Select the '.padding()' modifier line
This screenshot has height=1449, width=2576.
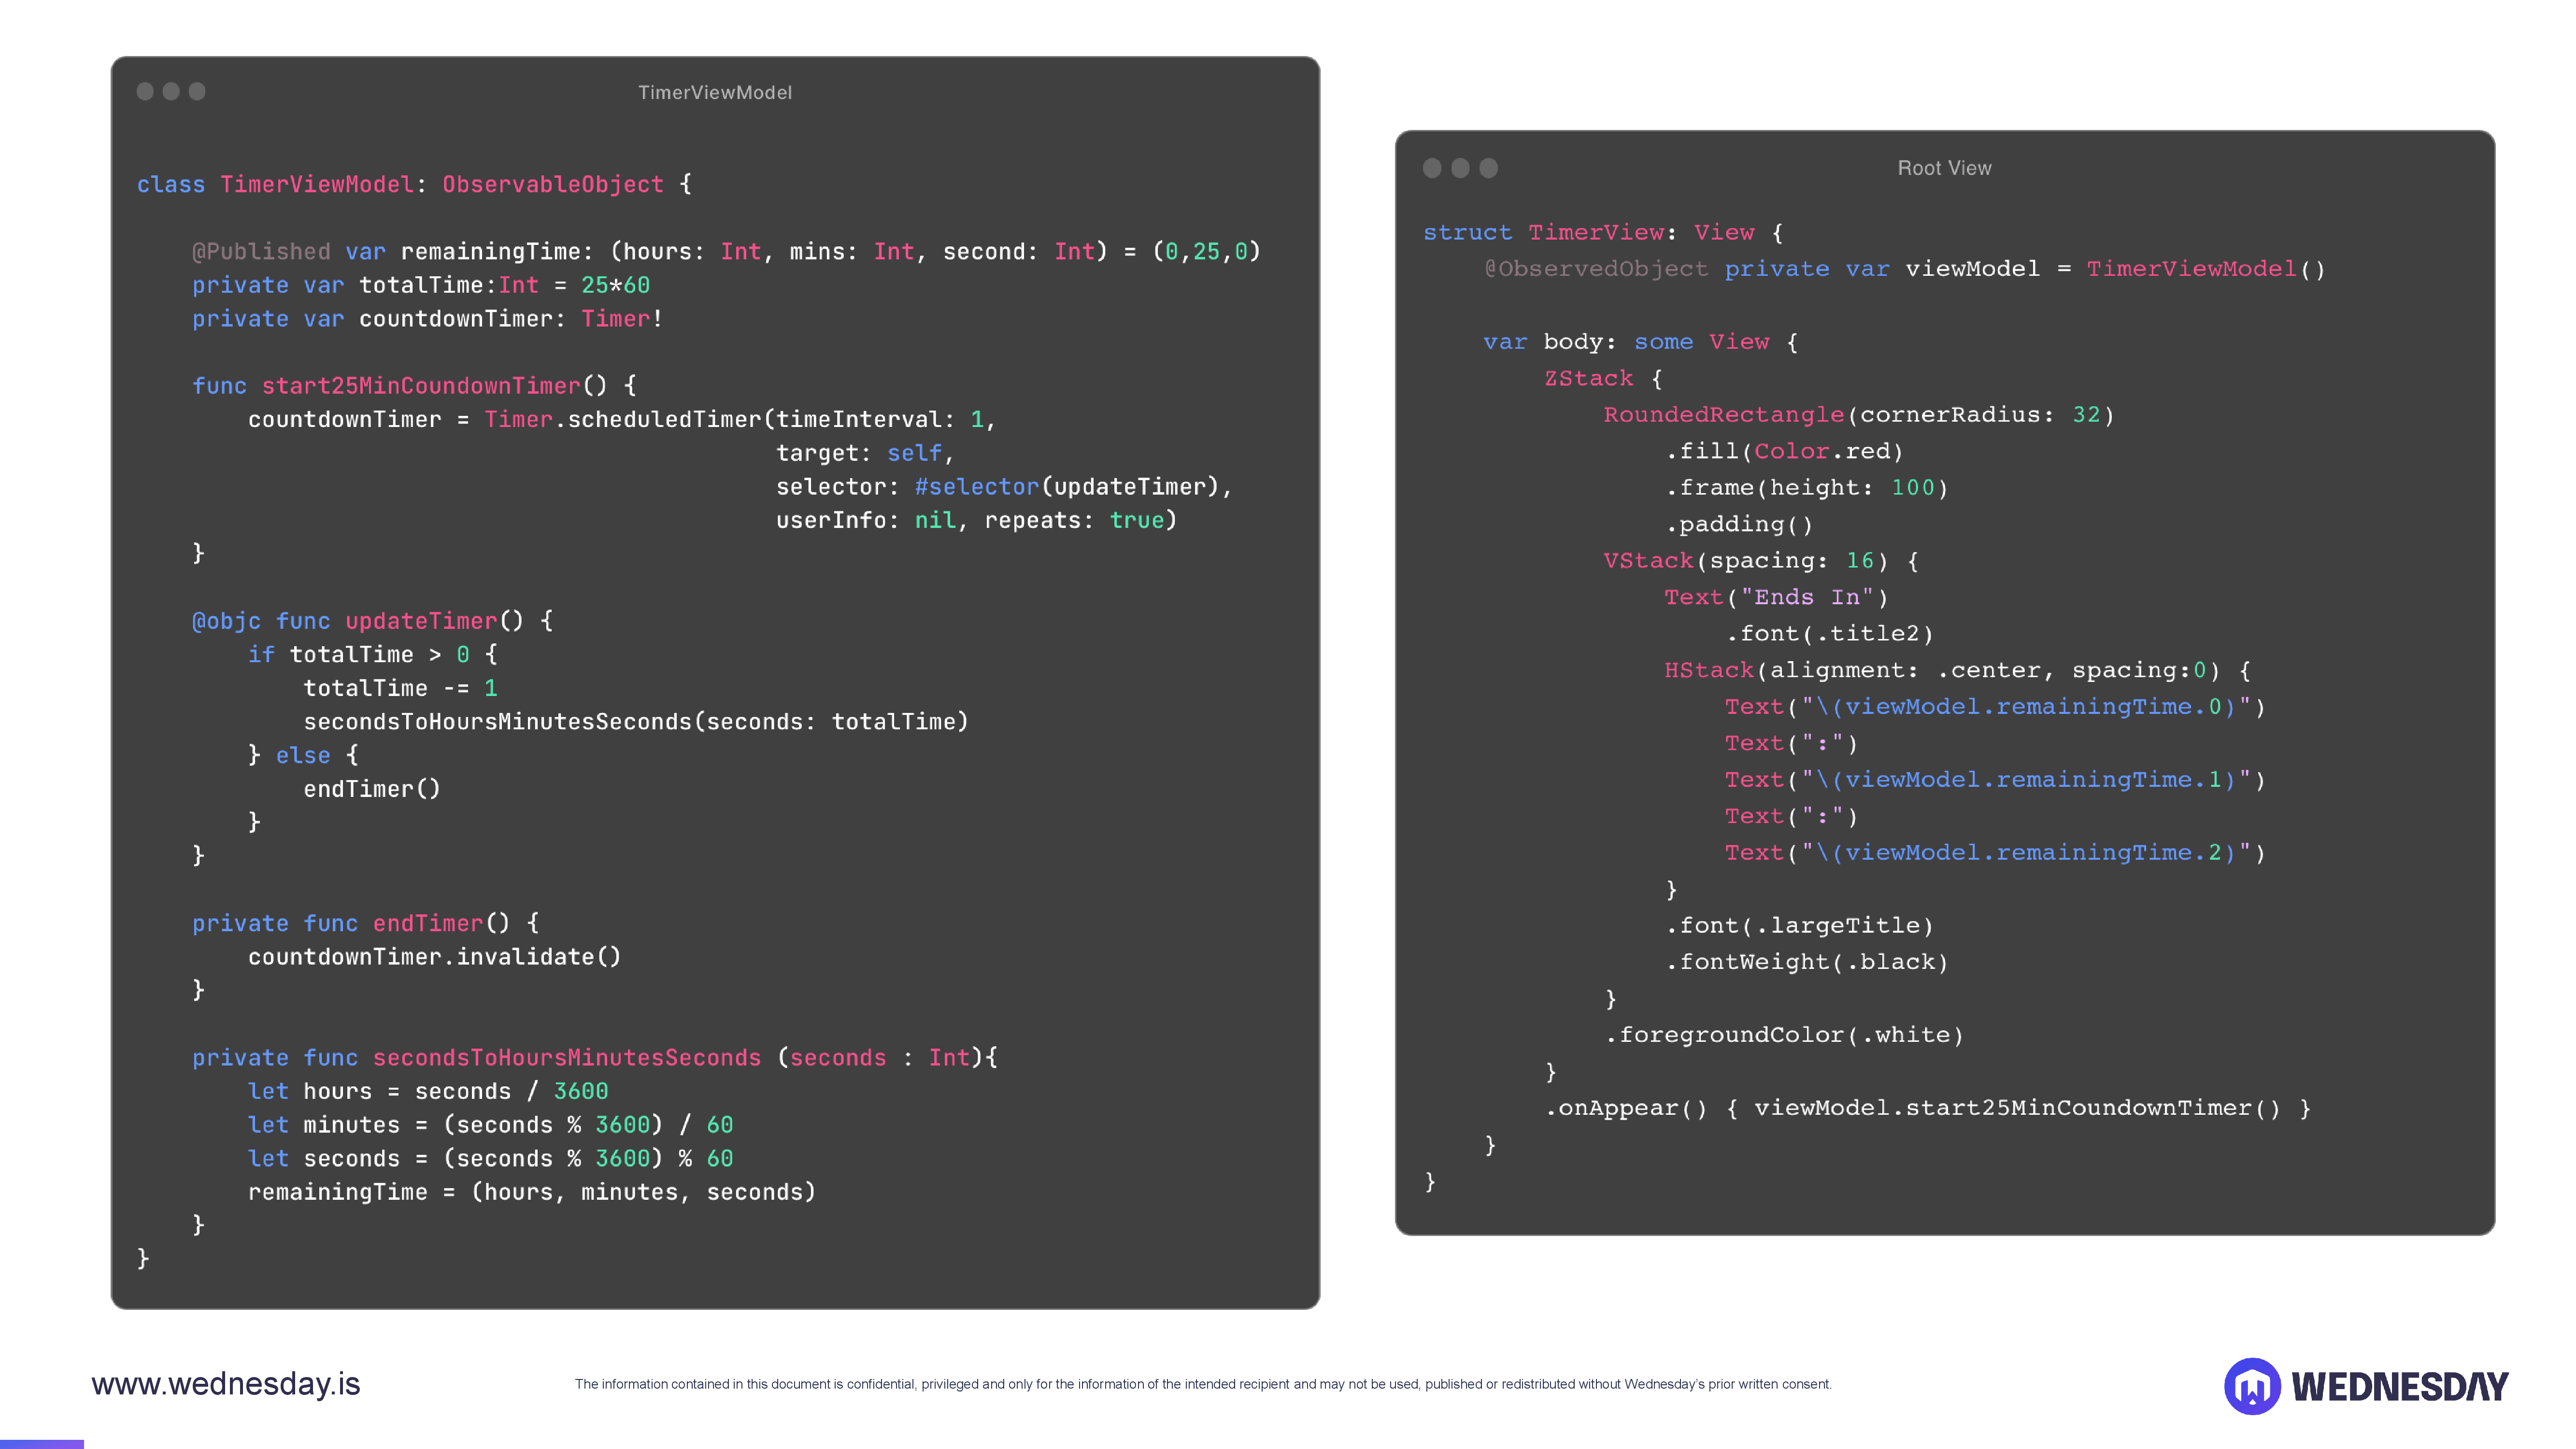tap(1739, 525)
